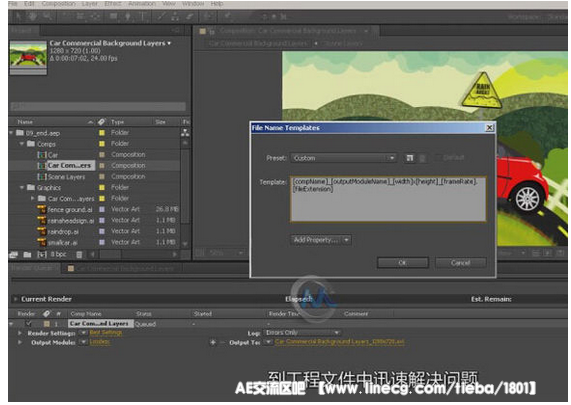Click the plus icon beside Output To
571x405 pixels.
point(213,342)
